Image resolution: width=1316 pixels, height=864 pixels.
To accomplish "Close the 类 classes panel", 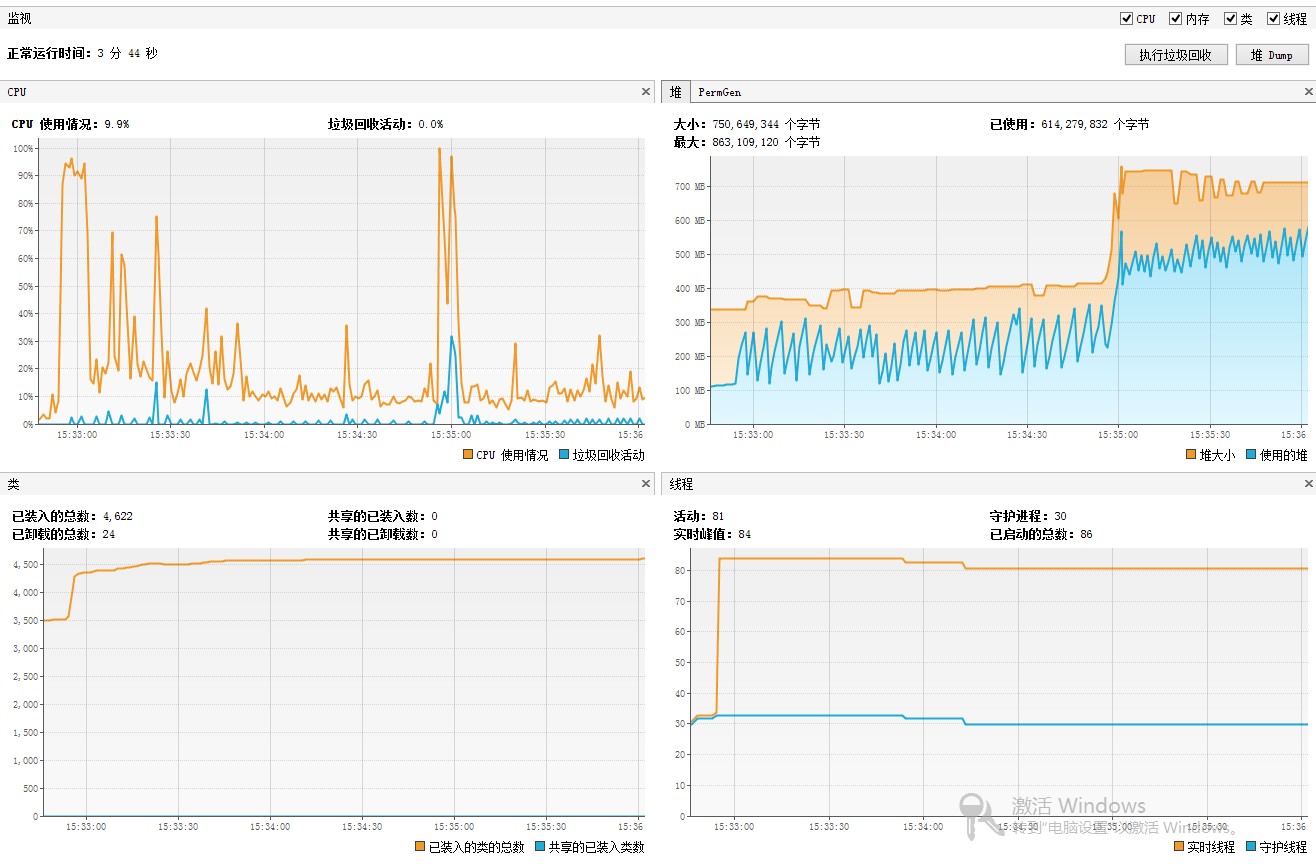I will tap(645, 484).
